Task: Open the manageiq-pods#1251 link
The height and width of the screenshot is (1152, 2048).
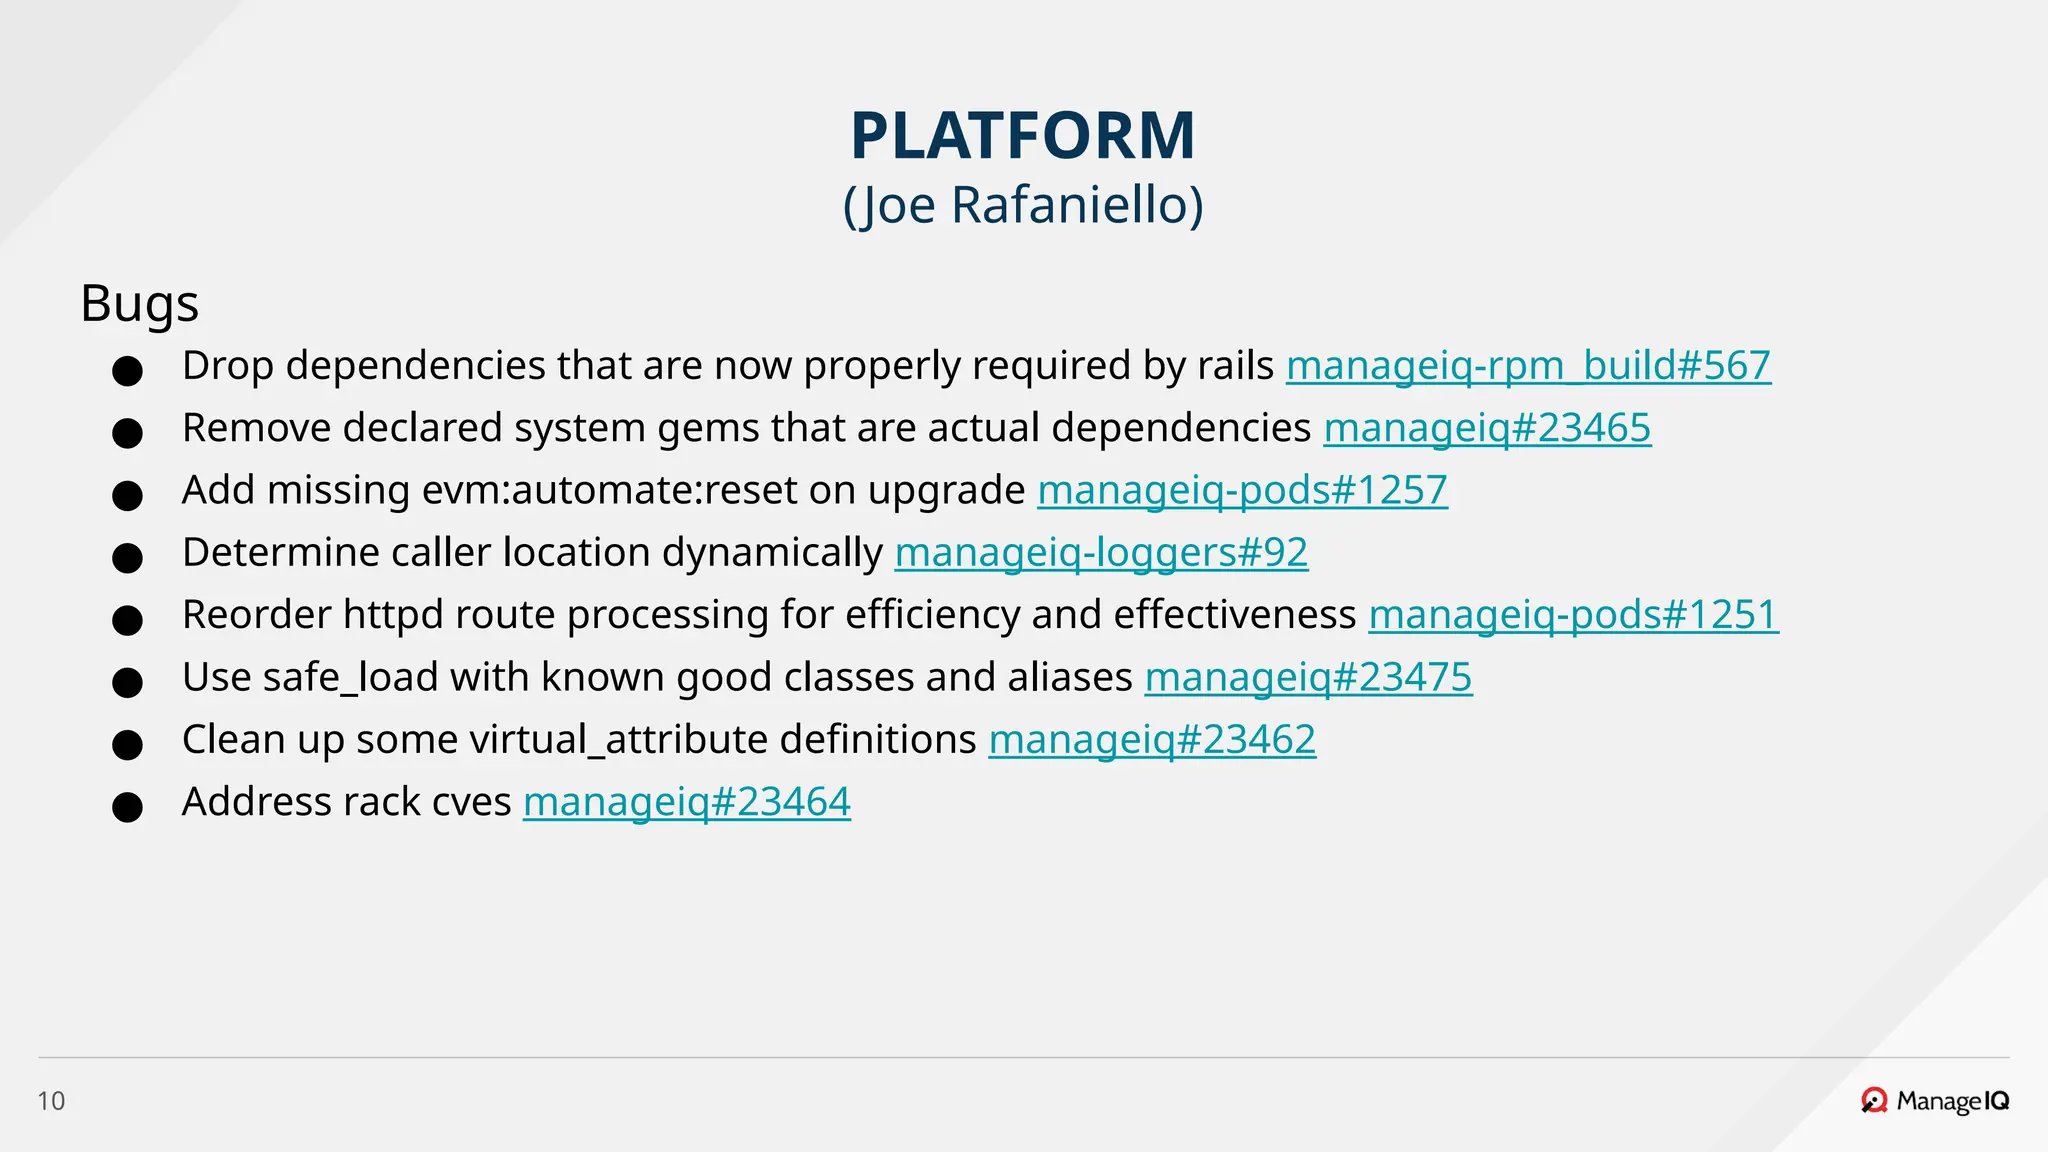Action: (1573, 614)
